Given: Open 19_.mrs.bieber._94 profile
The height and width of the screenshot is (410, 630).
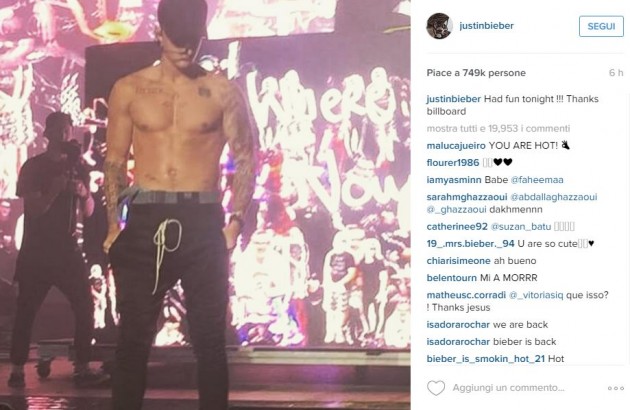Looking at the screenshot, I should (x=470, y=244).
